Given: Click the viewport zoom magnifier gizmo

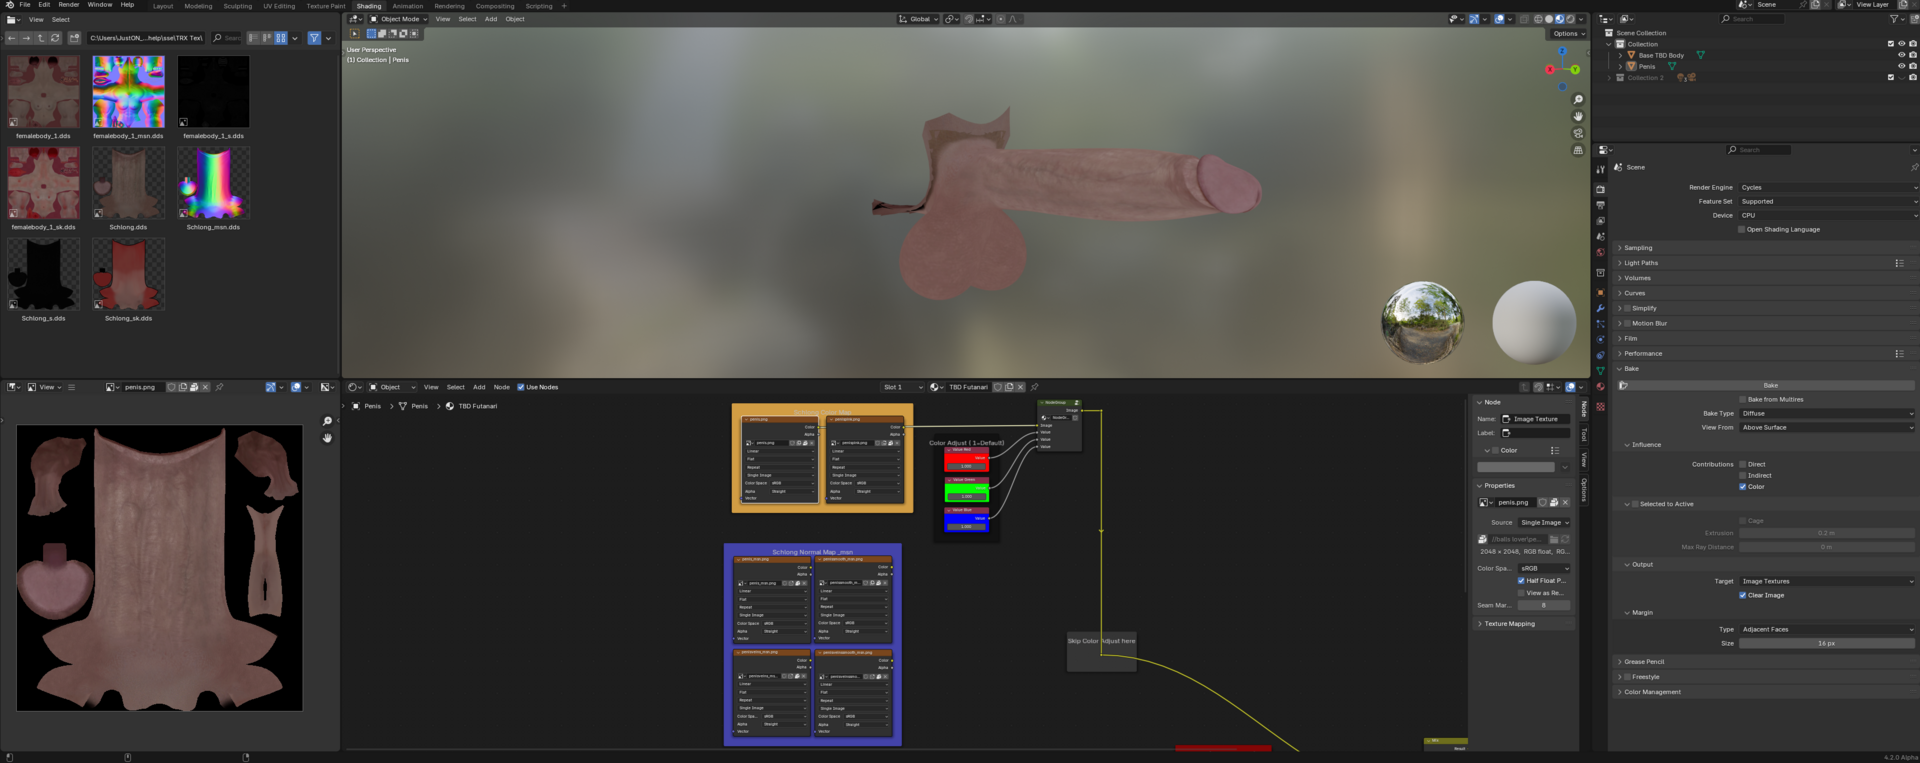Looking at the screenshot, I should [x=1578, y=100].
